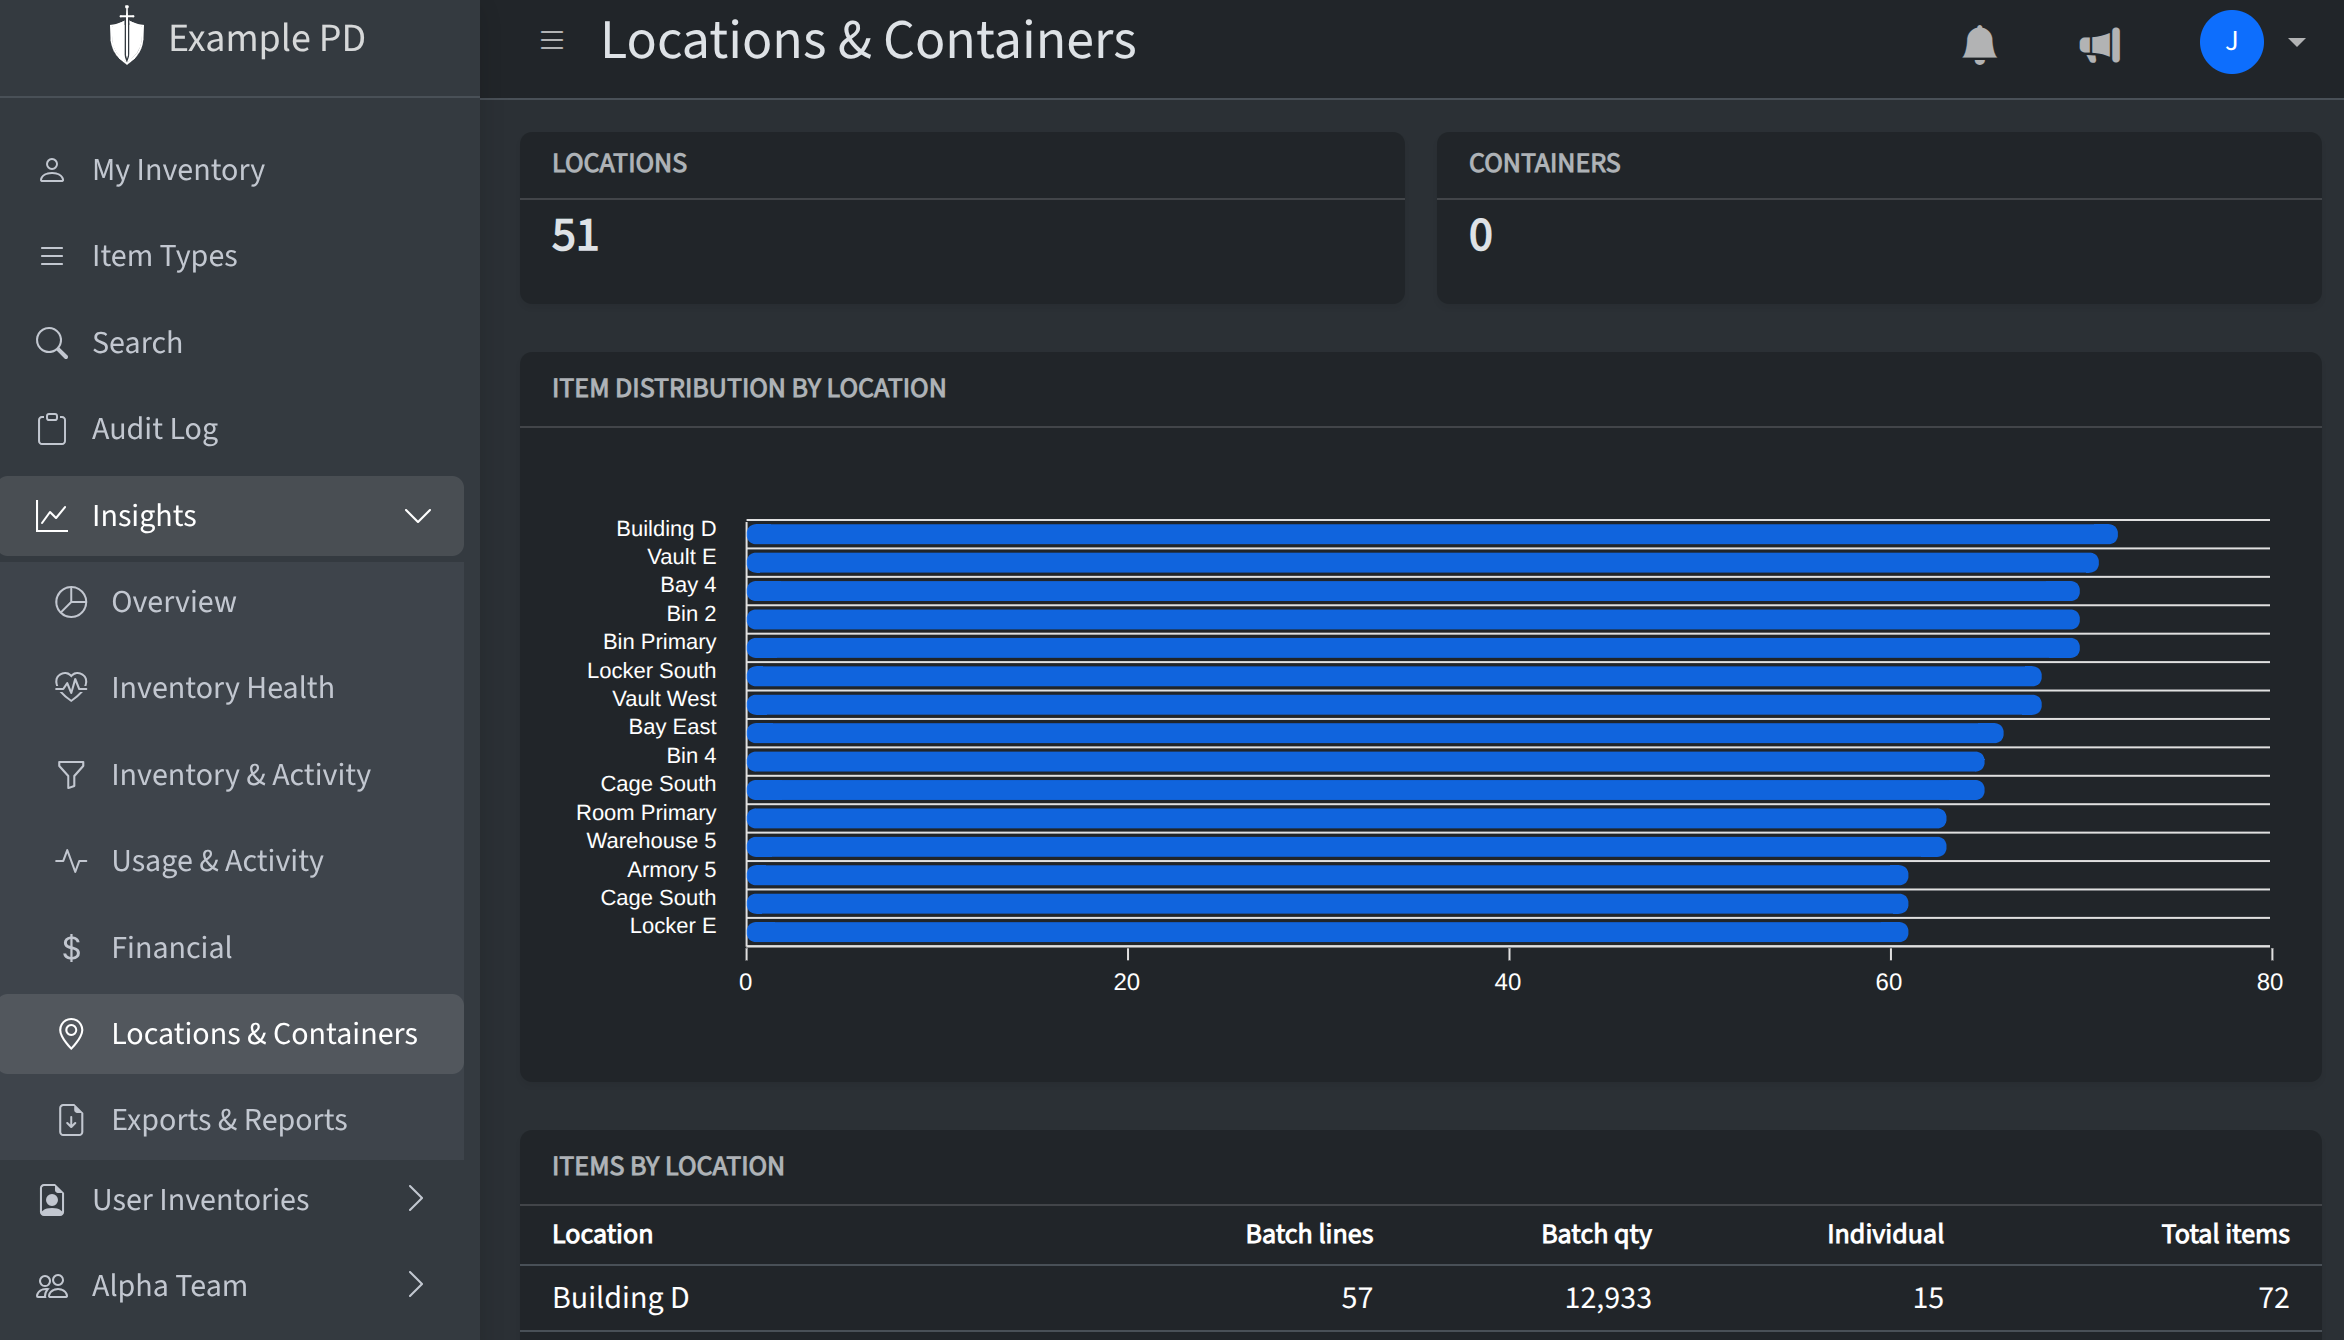Viewport: 2344px width, 1340px height.
Task: Select the Inventory Health heart icon
Action: [x=70, y=687]
